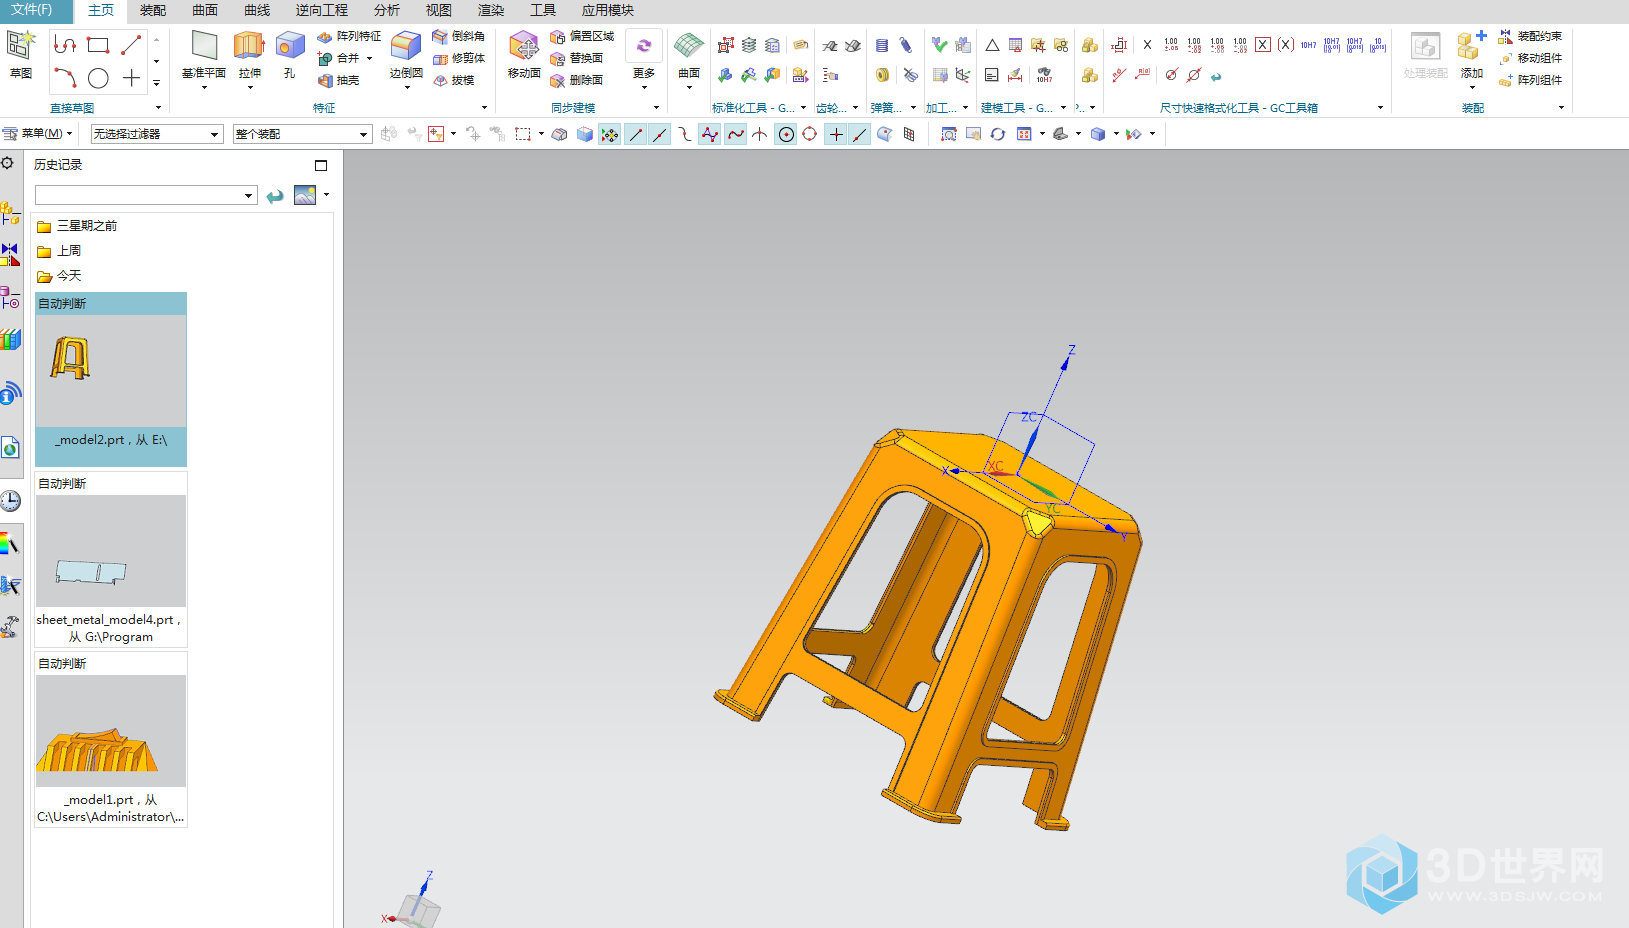Switch to the 曲面 ribbon tab
1629x928 pixels.
[205, 10]
